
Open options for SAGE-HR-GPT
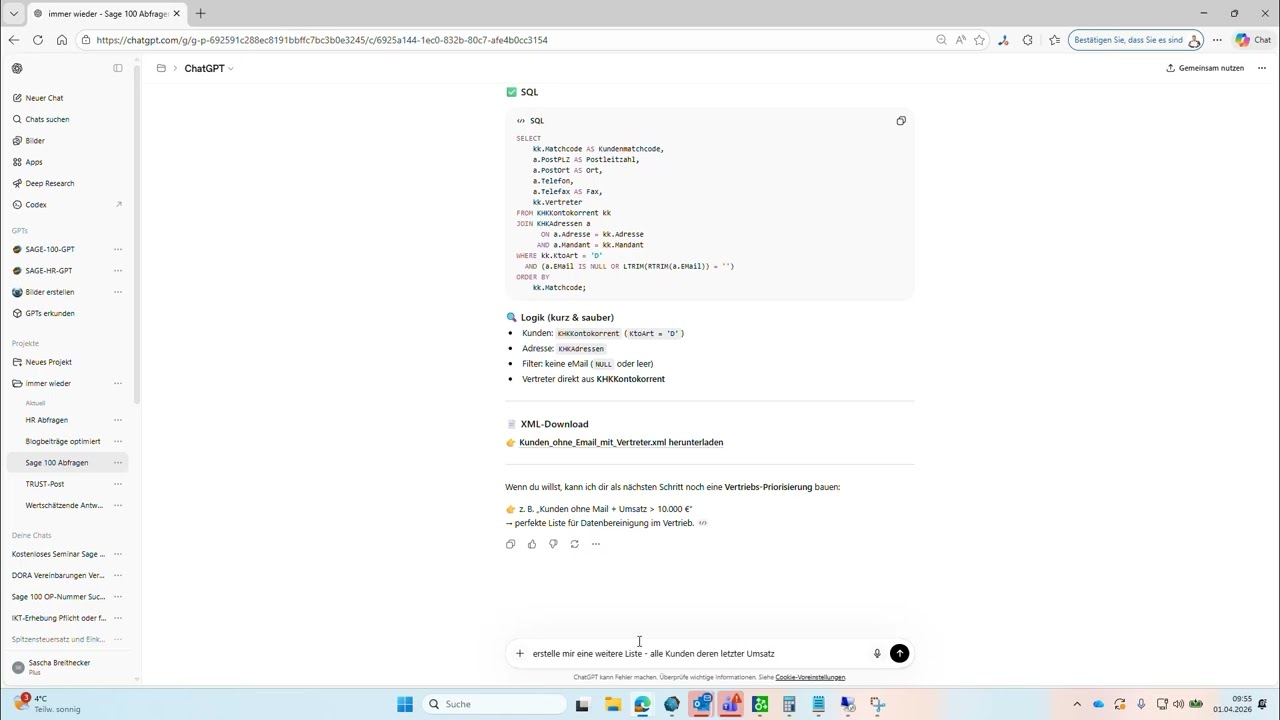pyautogui.click(x=118, y=271)
